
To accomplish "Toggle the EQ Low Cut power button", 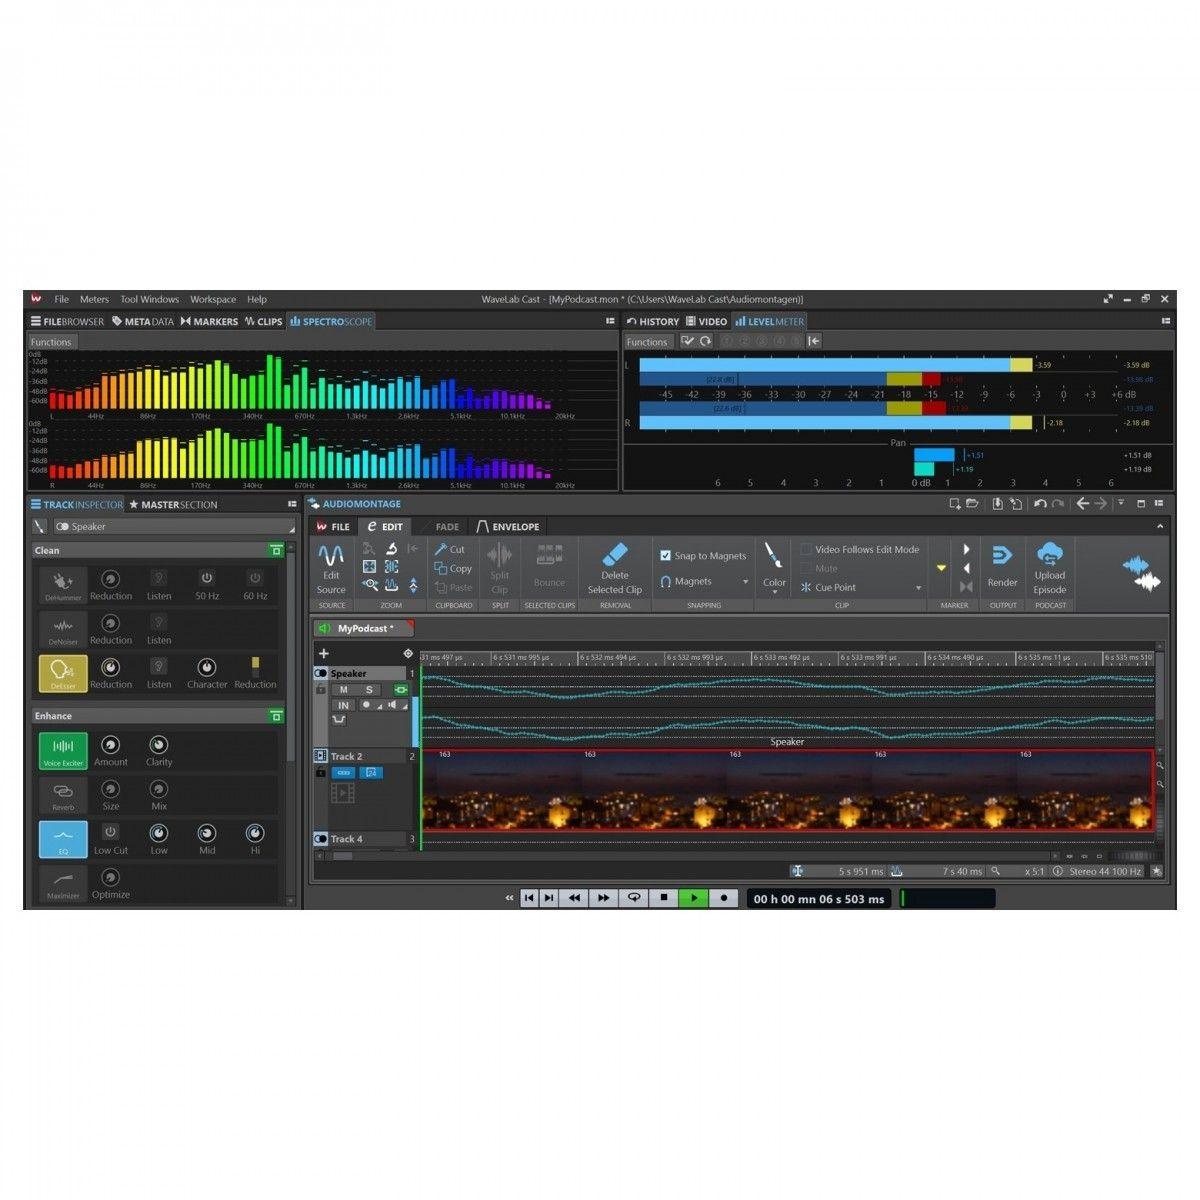I will tap(110, 832).
